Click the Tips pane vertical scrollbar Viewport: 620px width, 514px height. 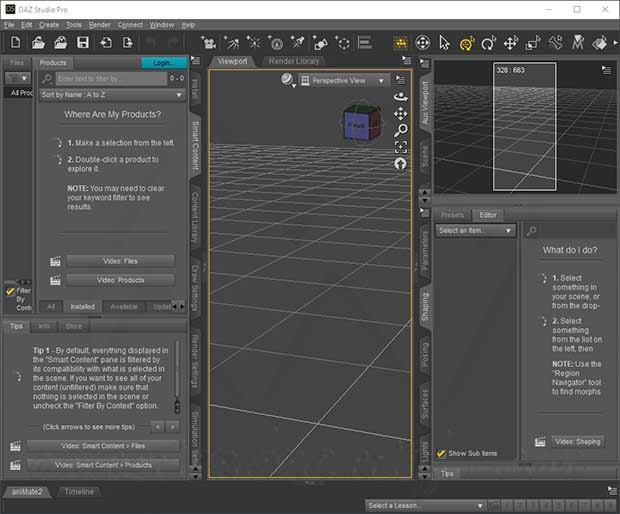(177, 377)
